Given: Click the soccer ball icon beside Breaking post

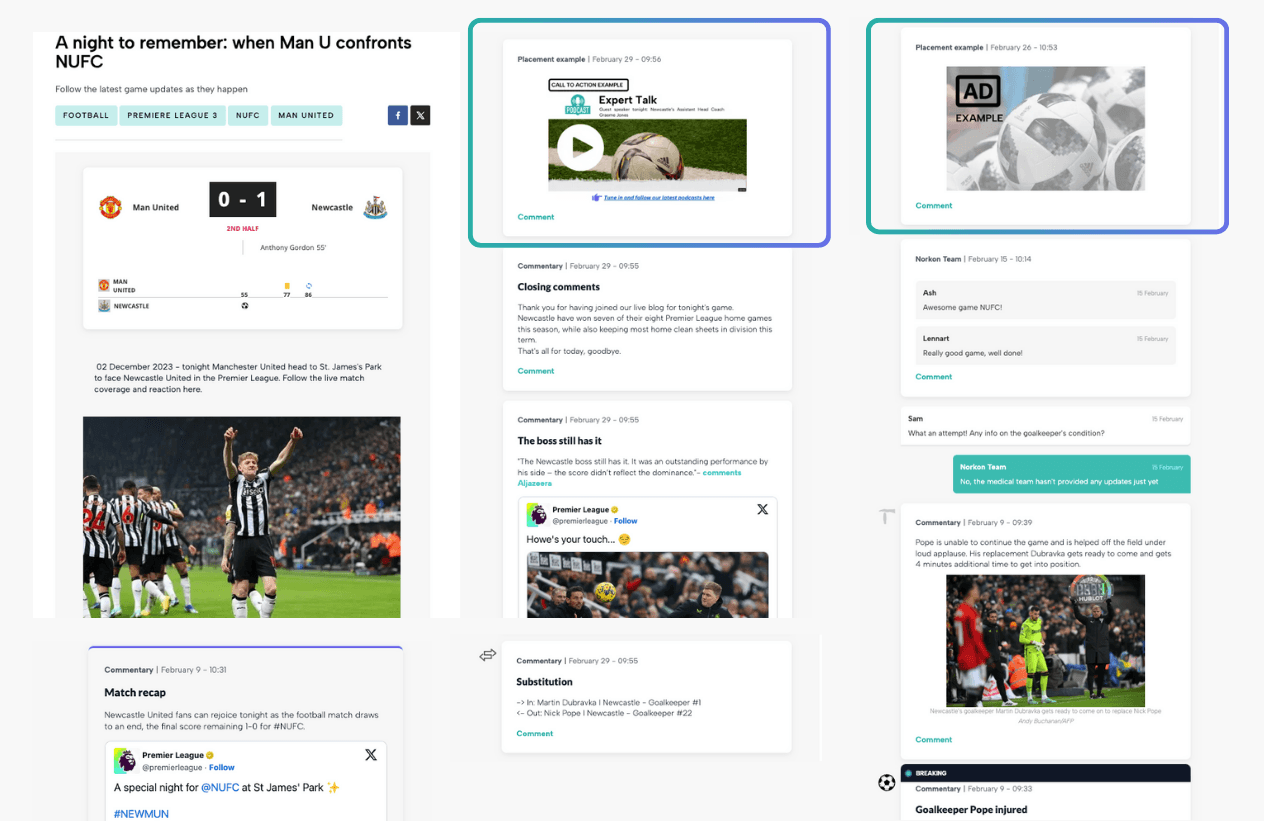Looking at the screenshot, I should click(886, 782).
